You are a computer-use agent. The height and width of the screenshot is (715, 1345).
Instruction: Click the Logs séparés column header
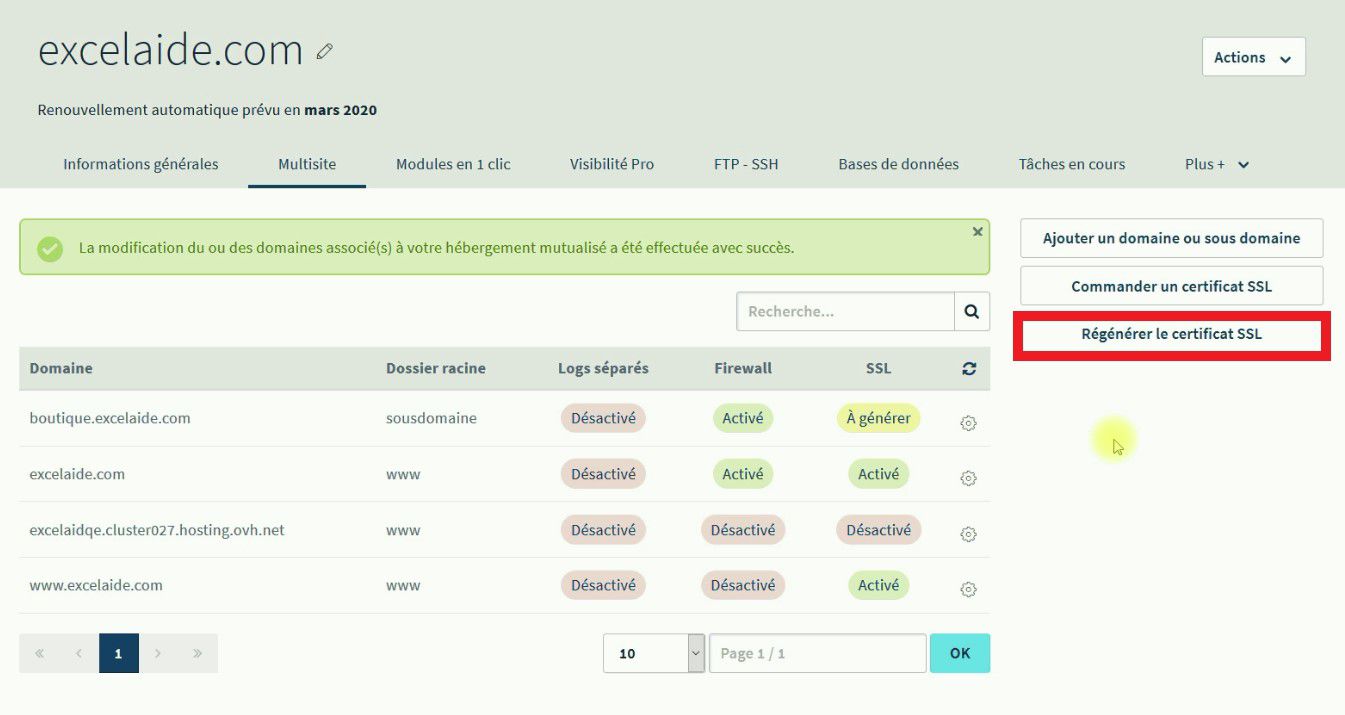[603, 368]
